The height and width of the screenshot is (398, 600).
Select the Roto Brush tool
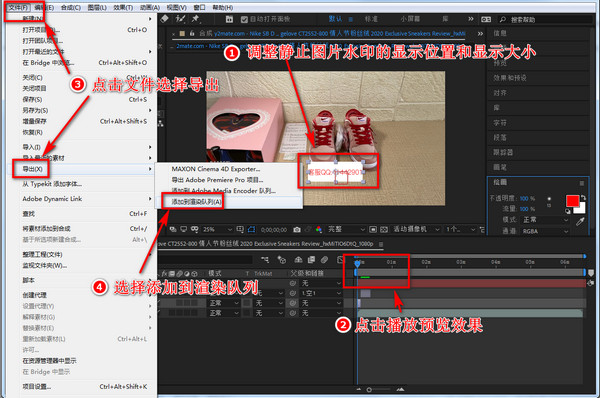(180, 19)
